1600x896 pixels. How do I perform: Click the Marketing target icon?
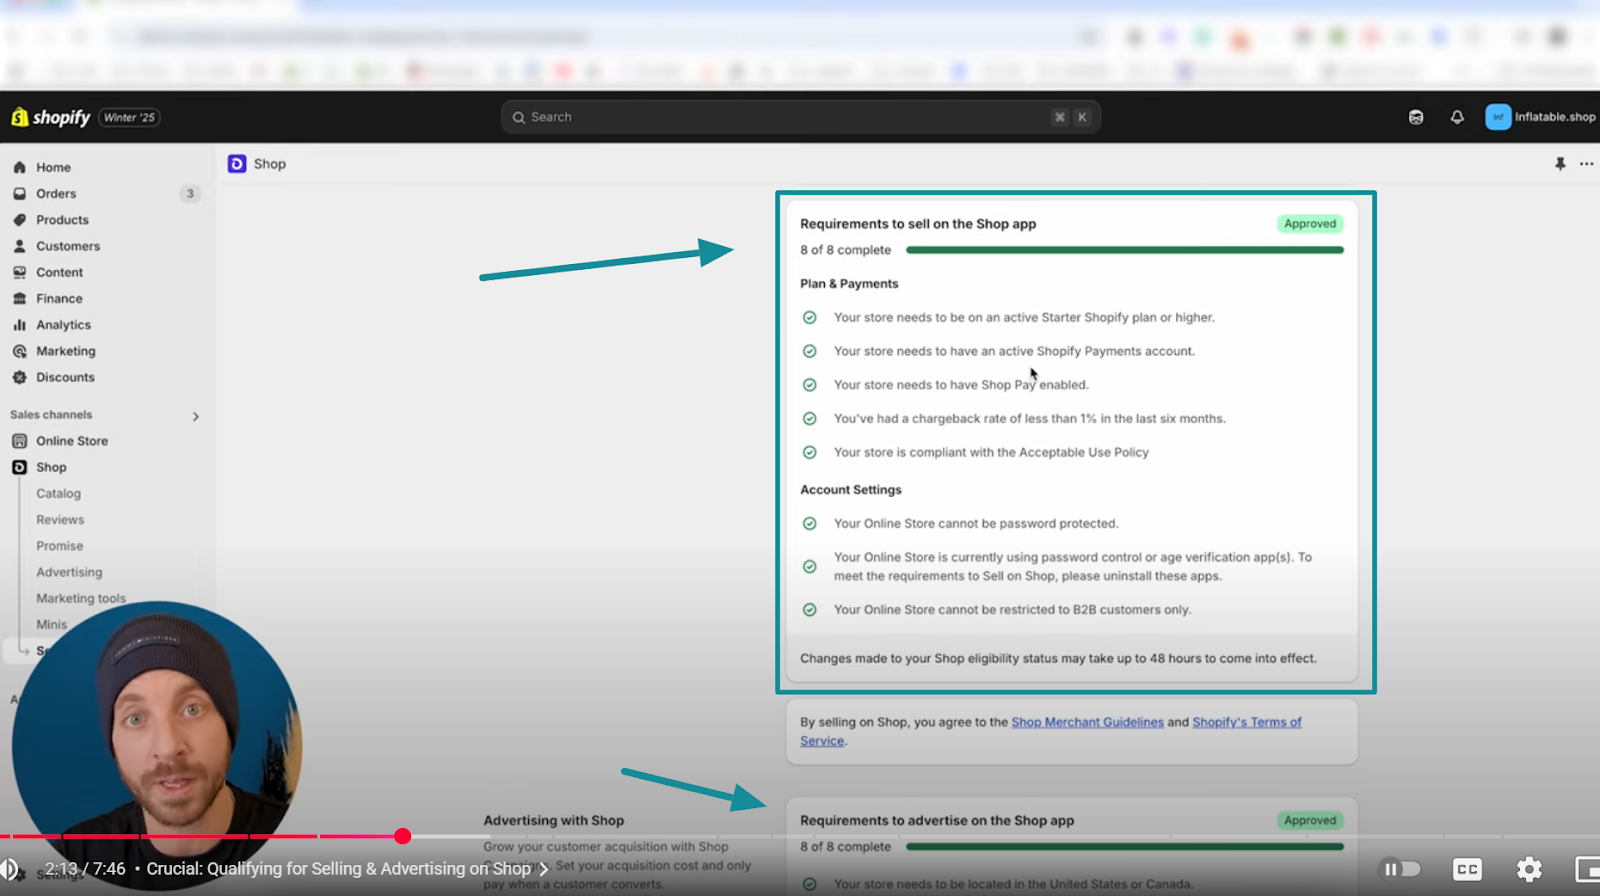19,351
